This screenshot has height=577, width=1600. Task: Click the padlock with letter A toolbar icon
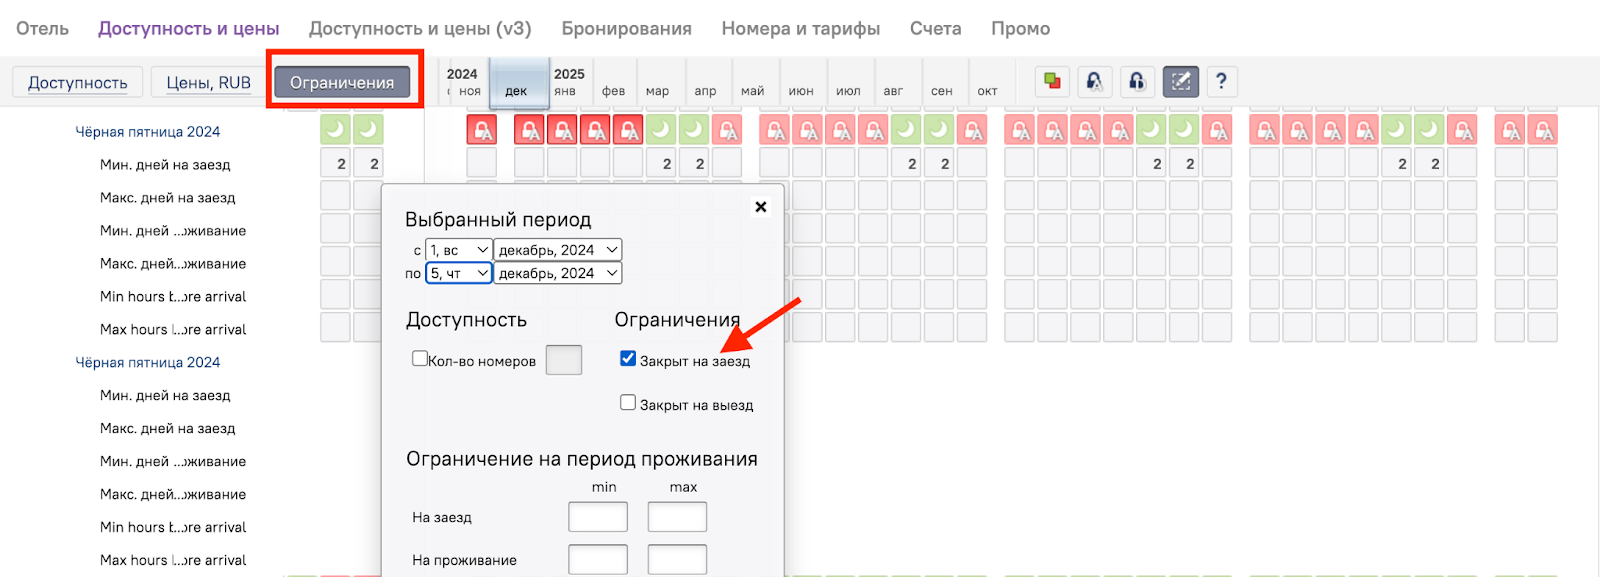[x=1095, y=81]
